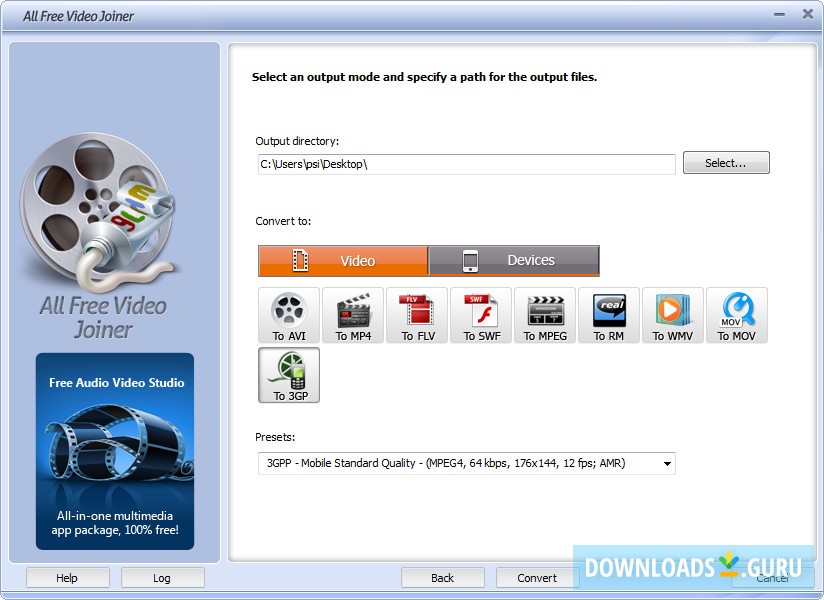824x600 pixels.
Task: Switch to the Video tab
Action: [343, 259]
